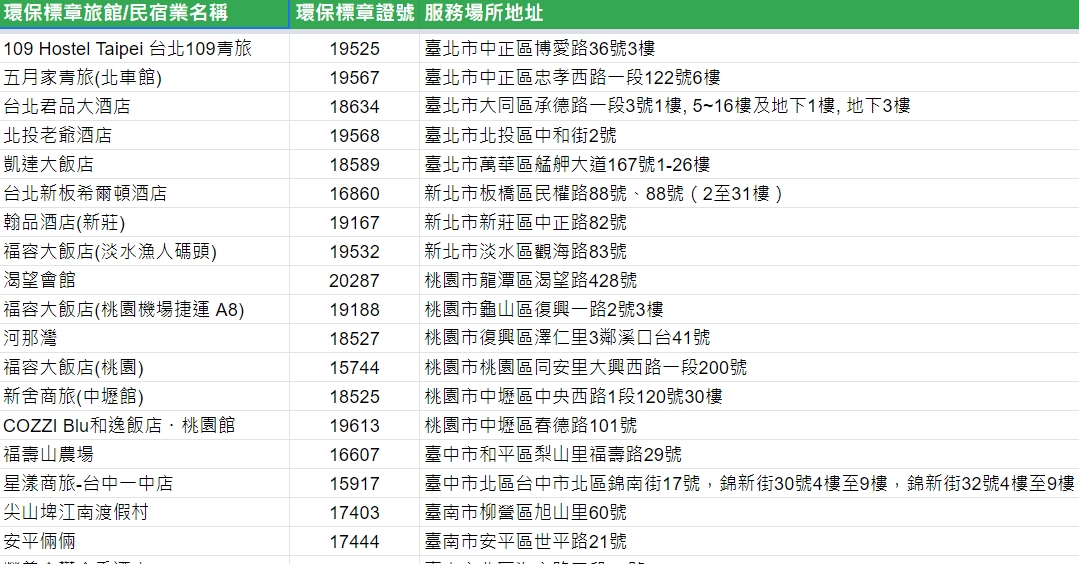Click the 五月家青旅(北車館) cell
The height and width of the screenshot is (564, 1079).
pos(145,77)
